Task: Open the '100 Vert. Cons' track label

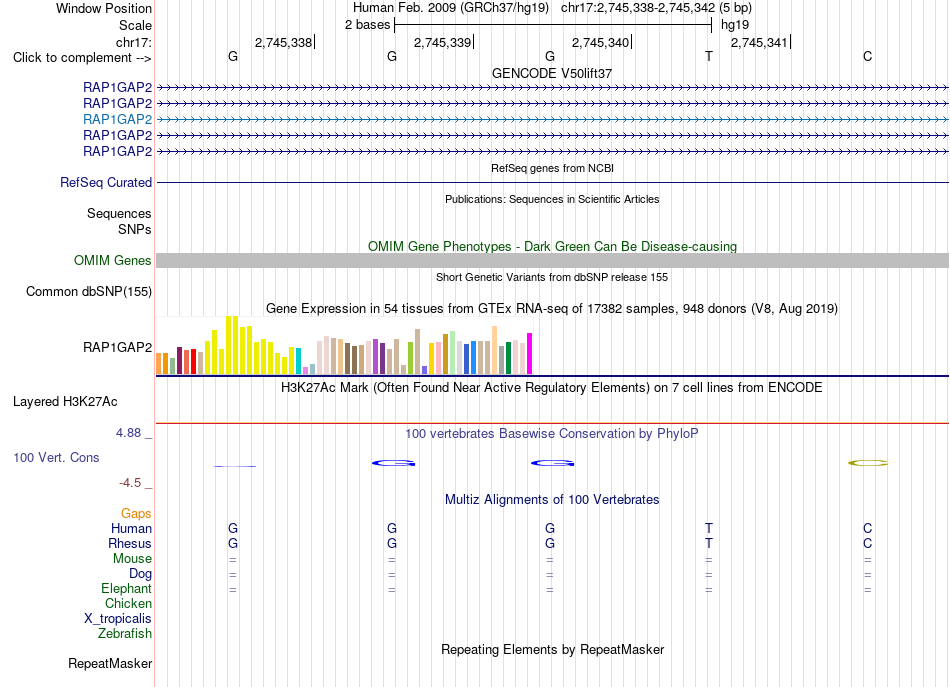Action: click(56, 457)
